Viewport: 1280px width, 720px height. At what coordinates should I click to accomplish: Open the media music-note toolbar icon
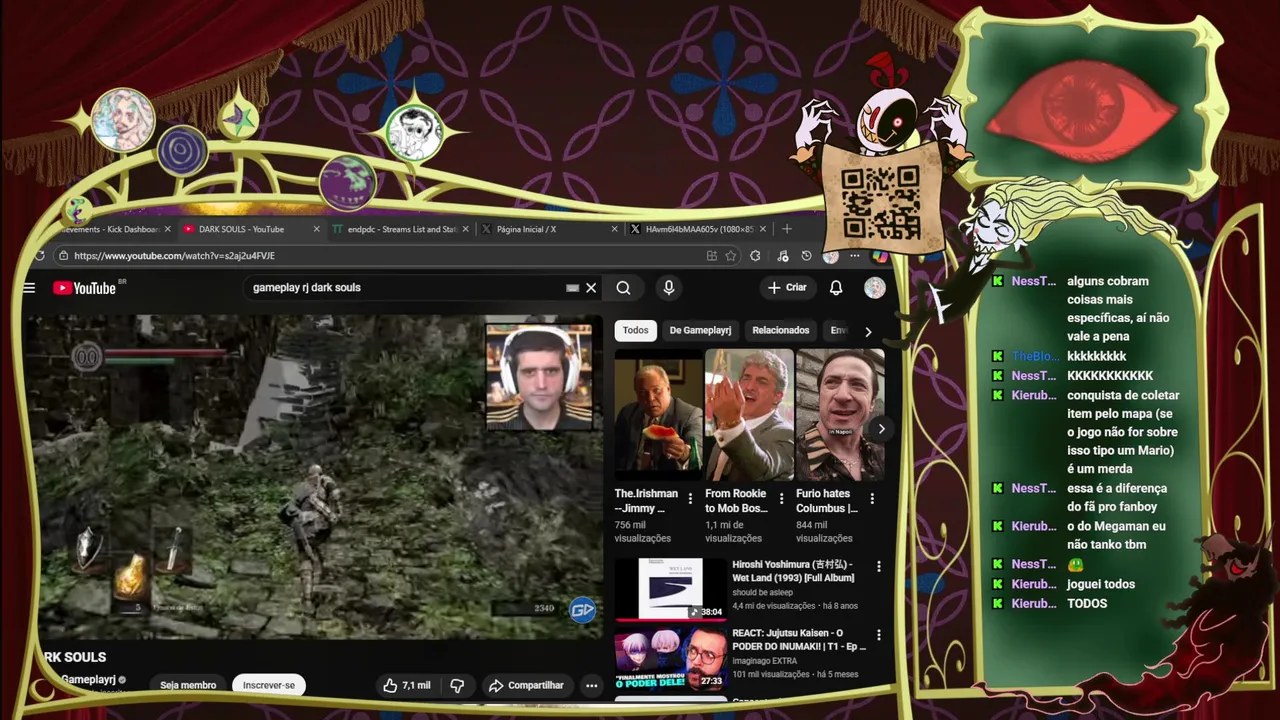pyautogui.click(x=783, y=256)
